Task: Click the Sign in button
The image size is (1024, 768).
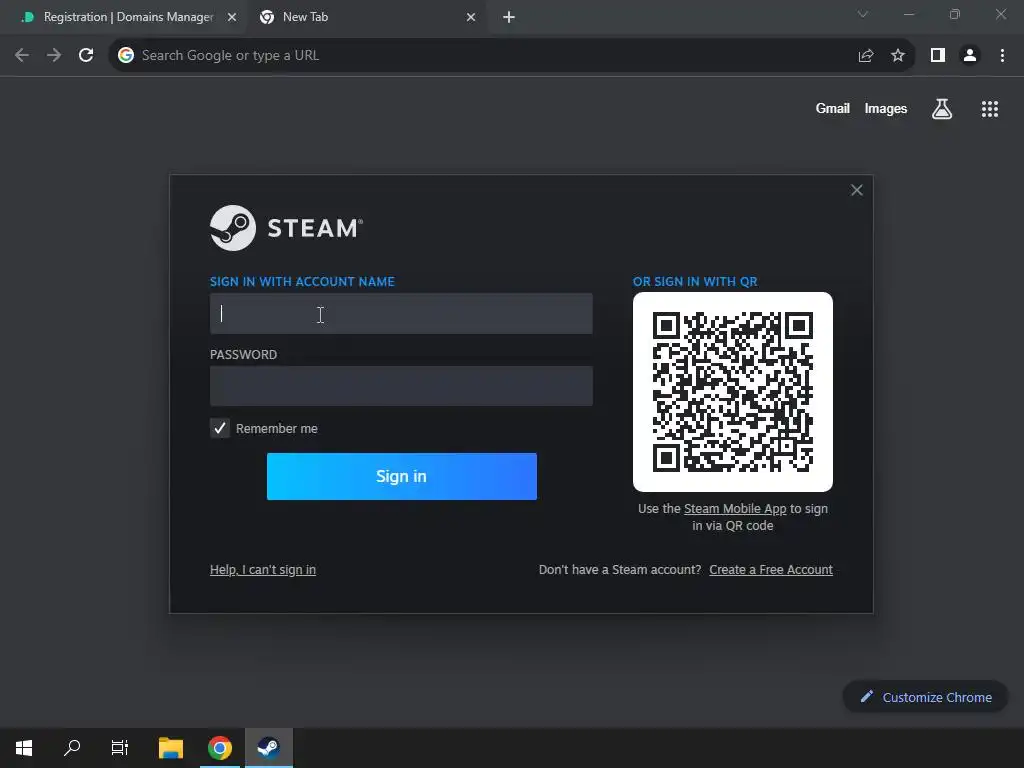Action: pyautogui.click(x=402, y=476)
